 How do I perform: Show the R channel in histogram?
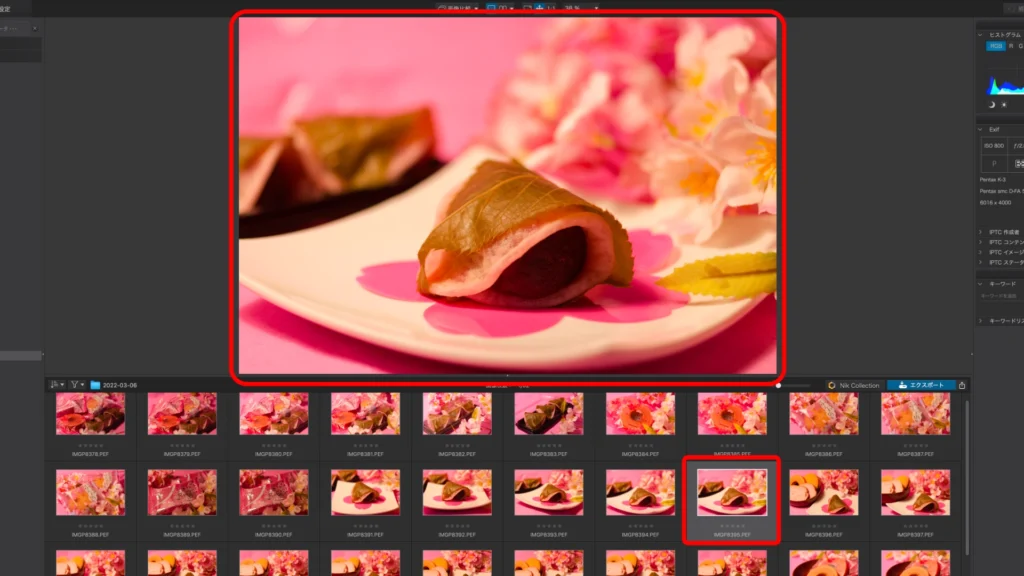coord(1010,46)
